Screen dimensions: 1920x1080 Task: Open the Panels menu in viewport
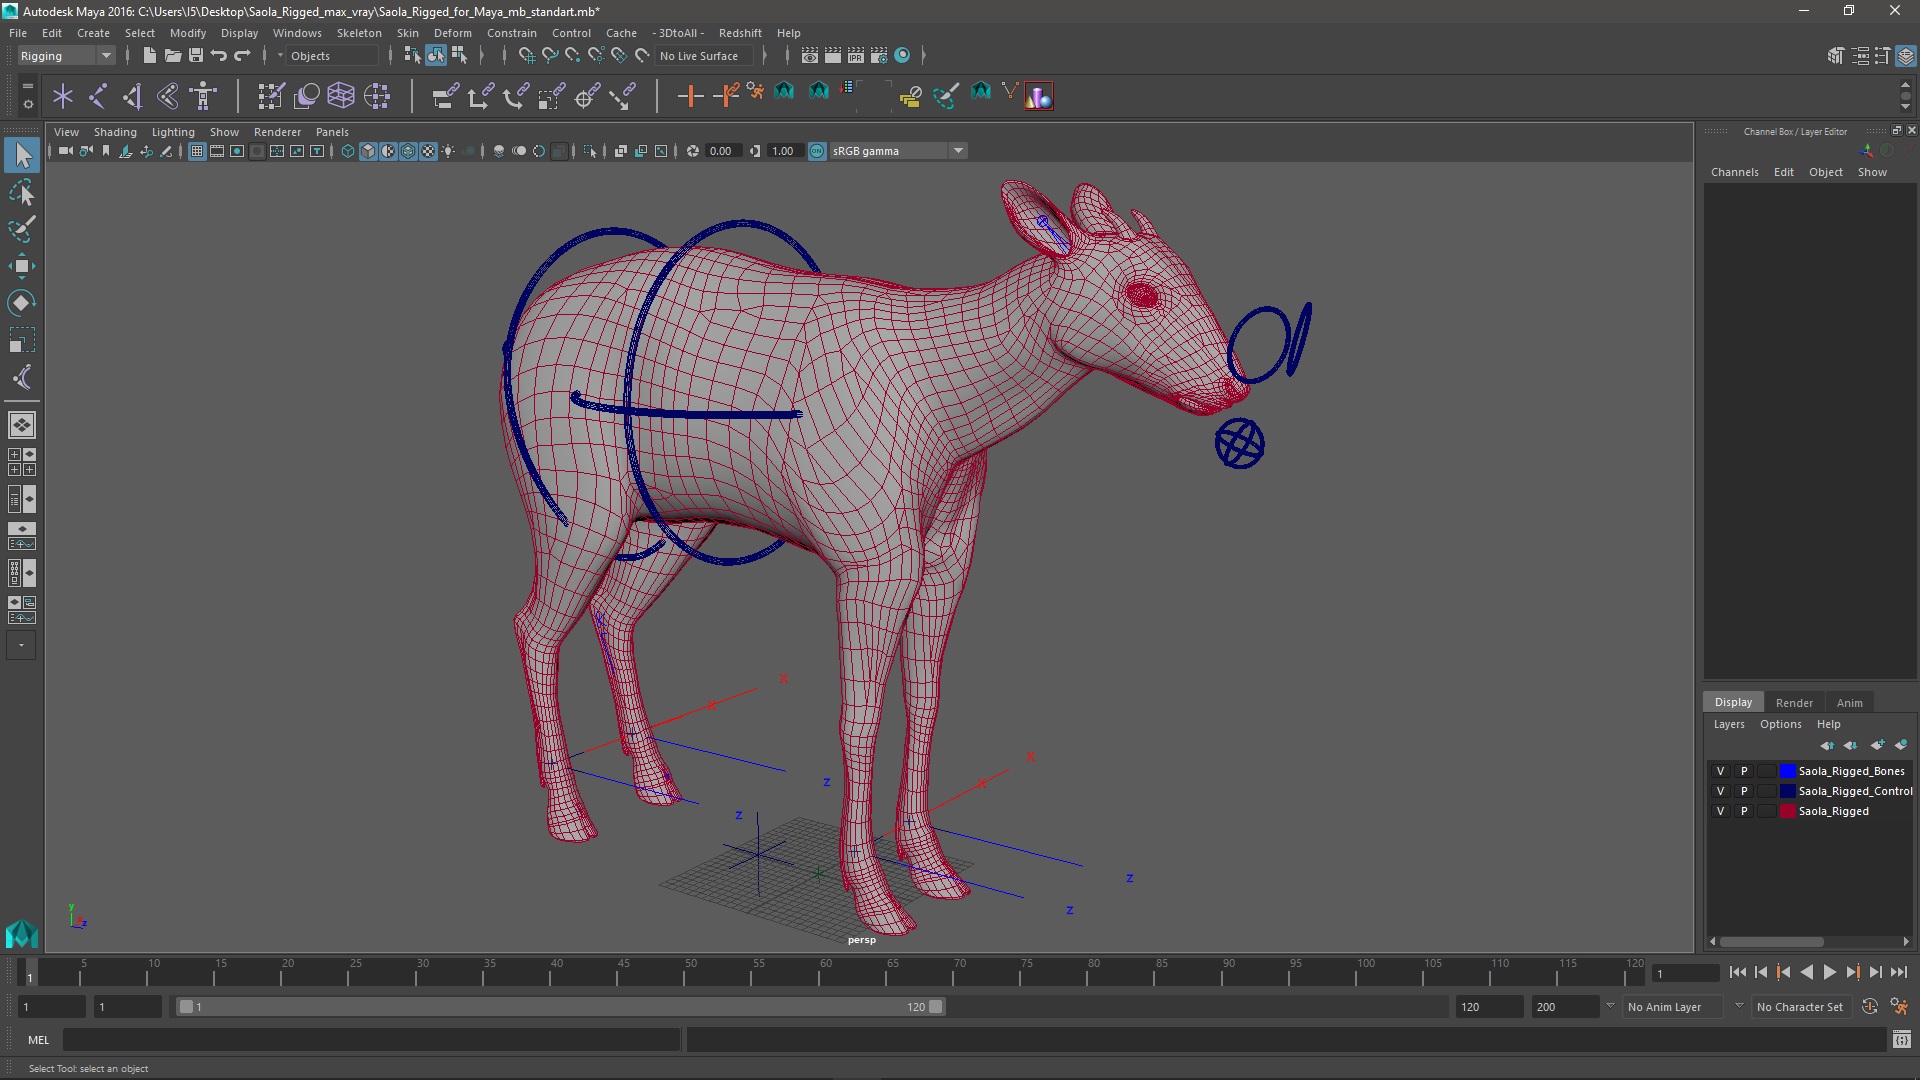coord(332,131)
